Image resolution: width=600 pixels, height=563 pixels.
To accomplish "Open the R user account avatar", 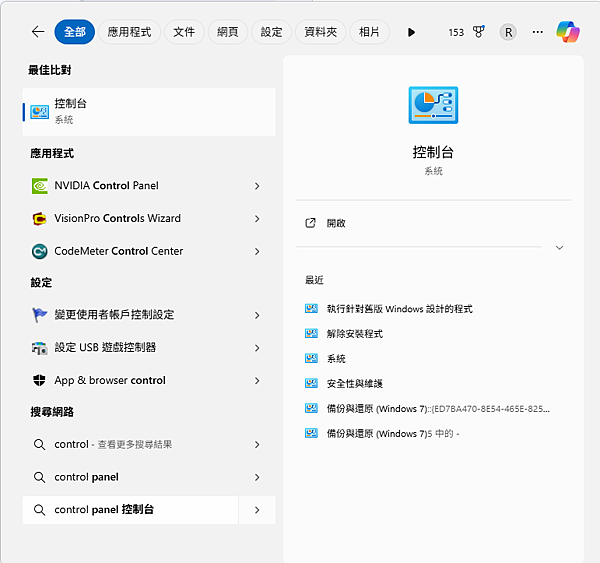I will (508, 32).
